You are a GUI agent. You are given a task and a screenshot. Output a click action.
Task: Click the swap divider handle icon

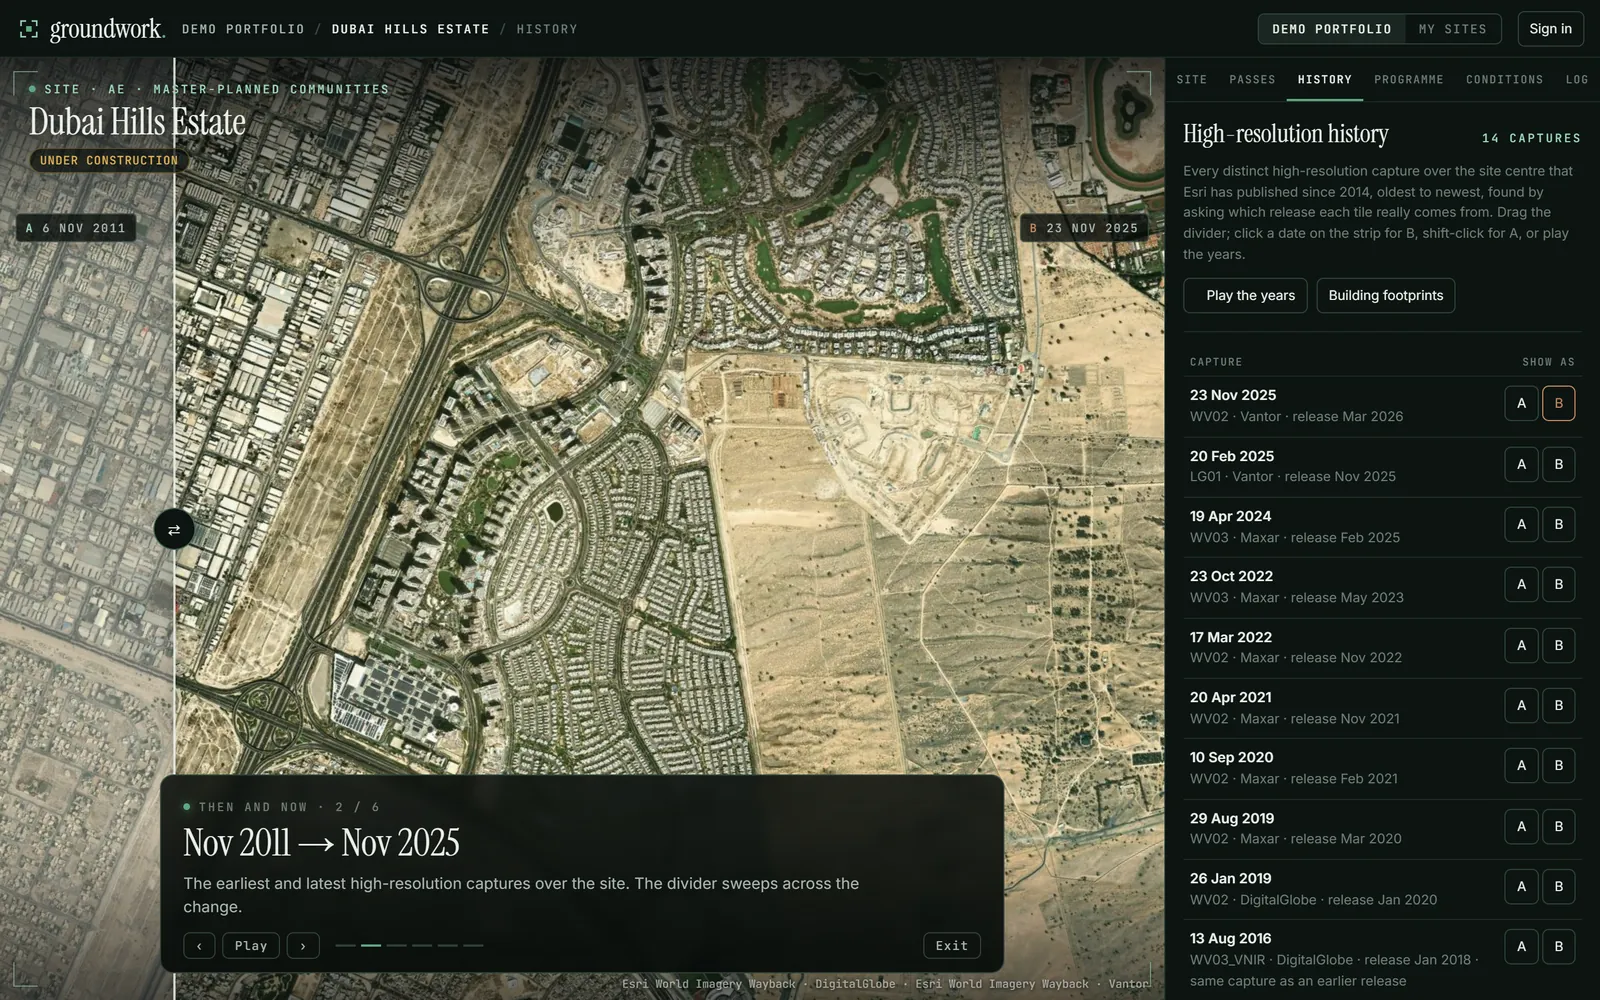point(174,530)
